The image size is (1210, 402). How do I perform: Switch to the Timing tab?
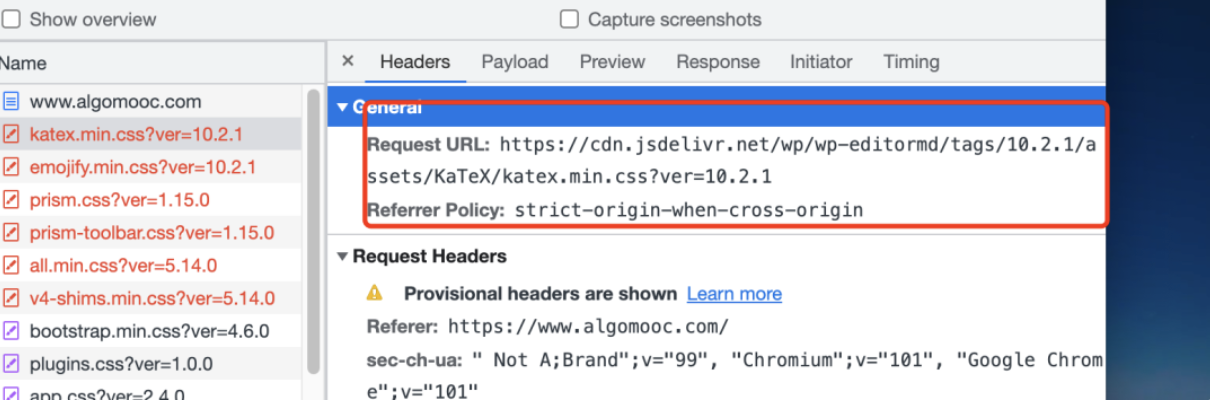911,62
